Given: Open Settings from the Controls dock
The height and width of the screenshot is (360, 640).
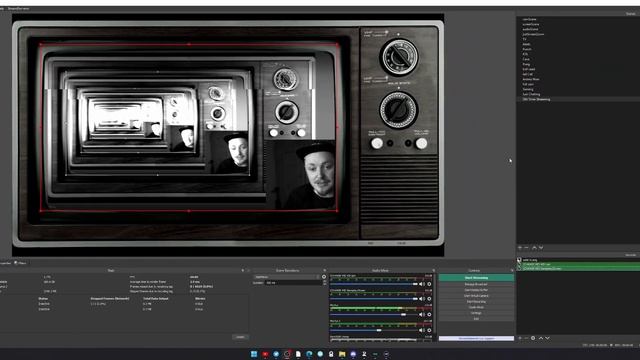Looking at the screenshot, I should click(476, 313).
